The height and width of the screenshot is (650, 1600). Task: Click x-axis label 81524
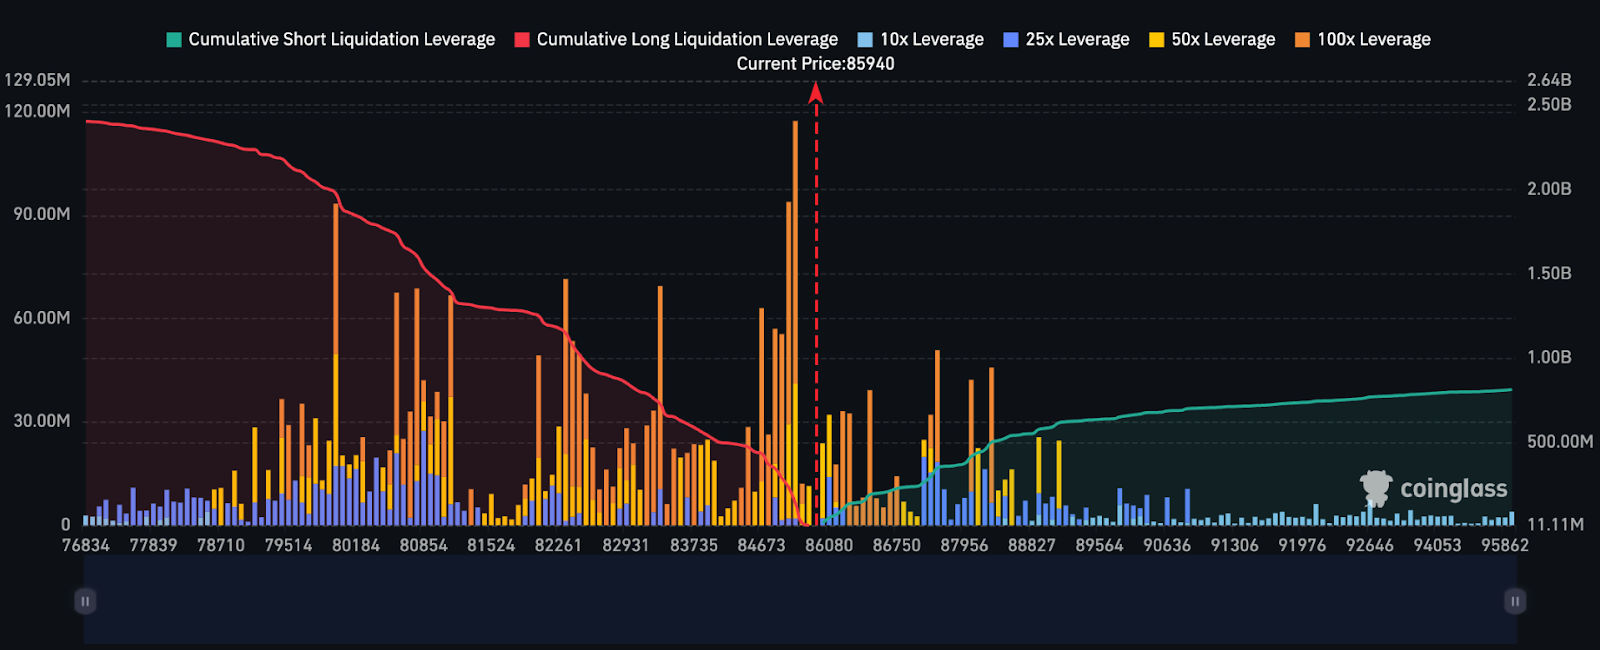(491, 545)
